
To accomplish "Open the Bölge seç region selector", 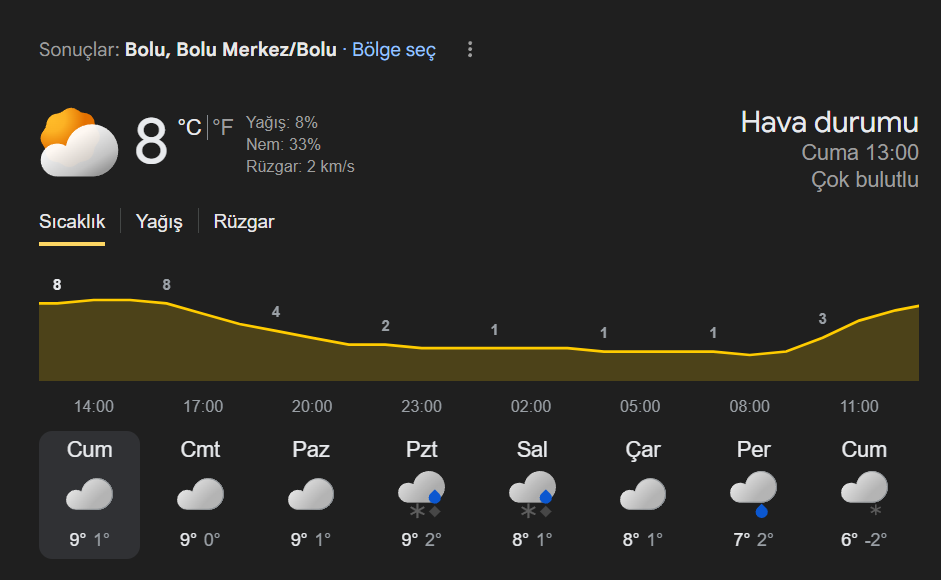I will 394,50.
